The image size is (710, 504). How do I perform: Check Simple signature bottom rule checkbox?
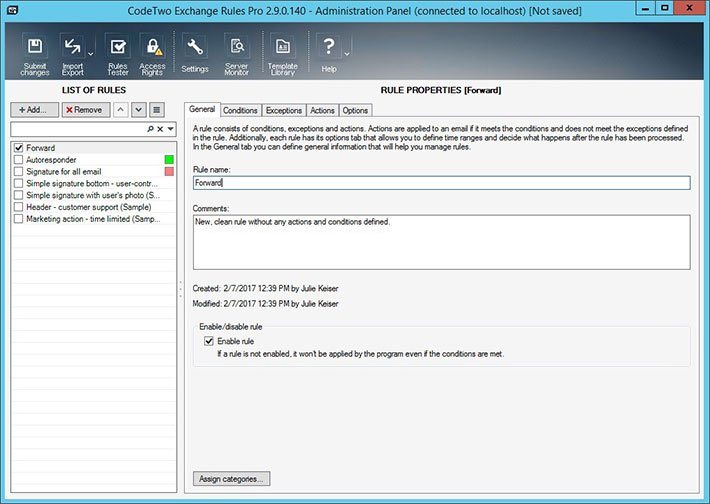19,183
